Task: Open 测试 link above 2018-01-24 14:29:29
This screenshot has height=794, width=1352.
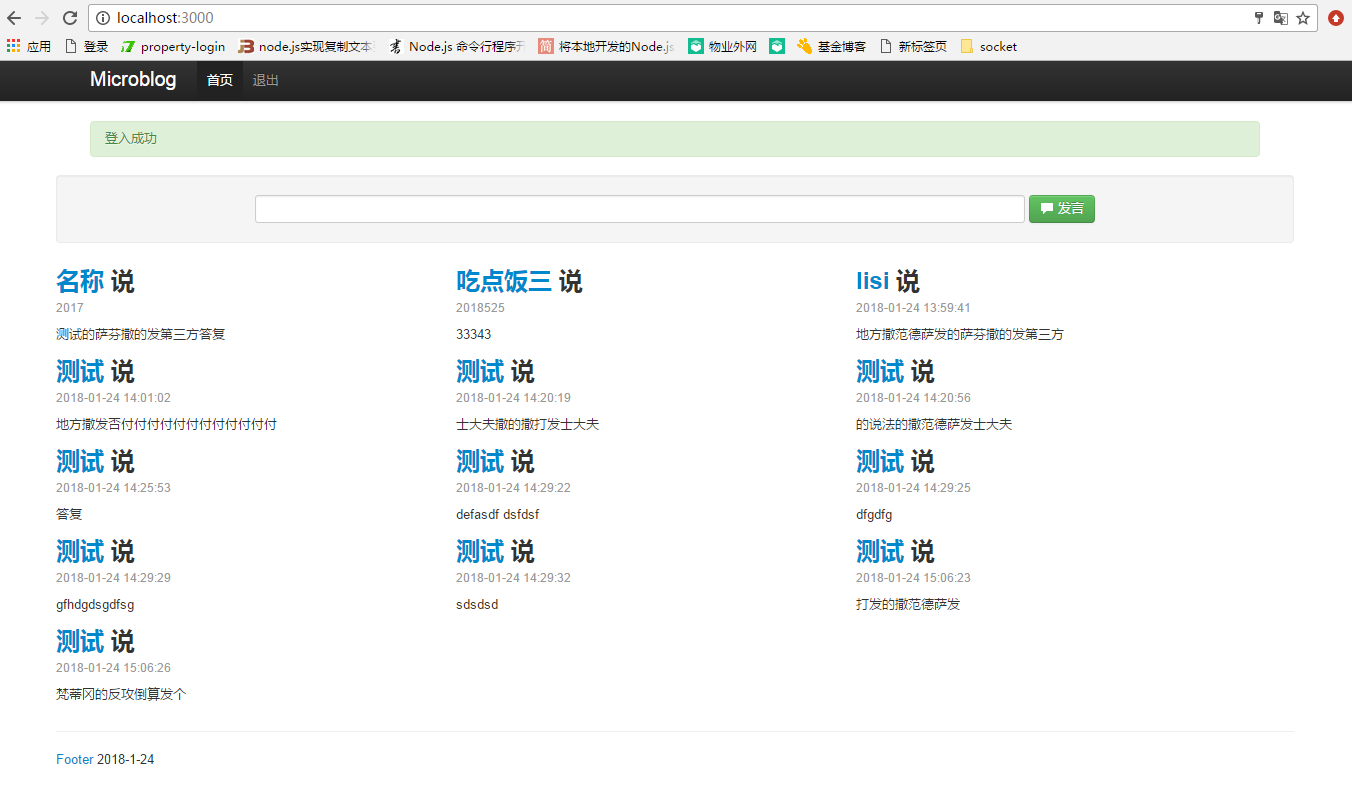Action: pos(80,552)
